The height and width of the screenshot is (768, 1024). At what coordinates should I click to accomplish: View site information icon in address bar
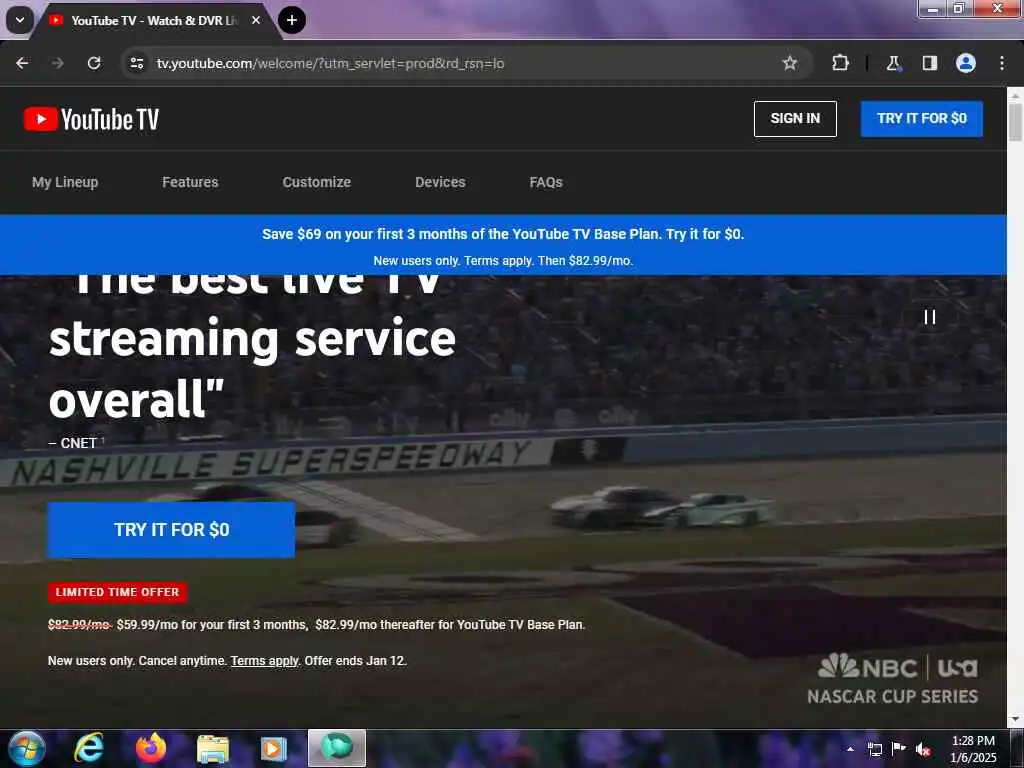coord(136,63)
